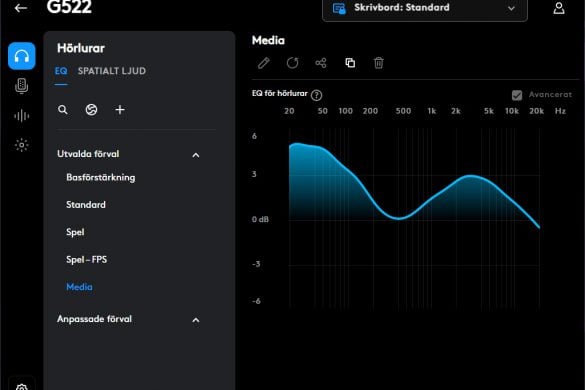This screenshot has height=390, width=585.
Task: Delete the Media preset trash icon
Action: coord(378,63)
